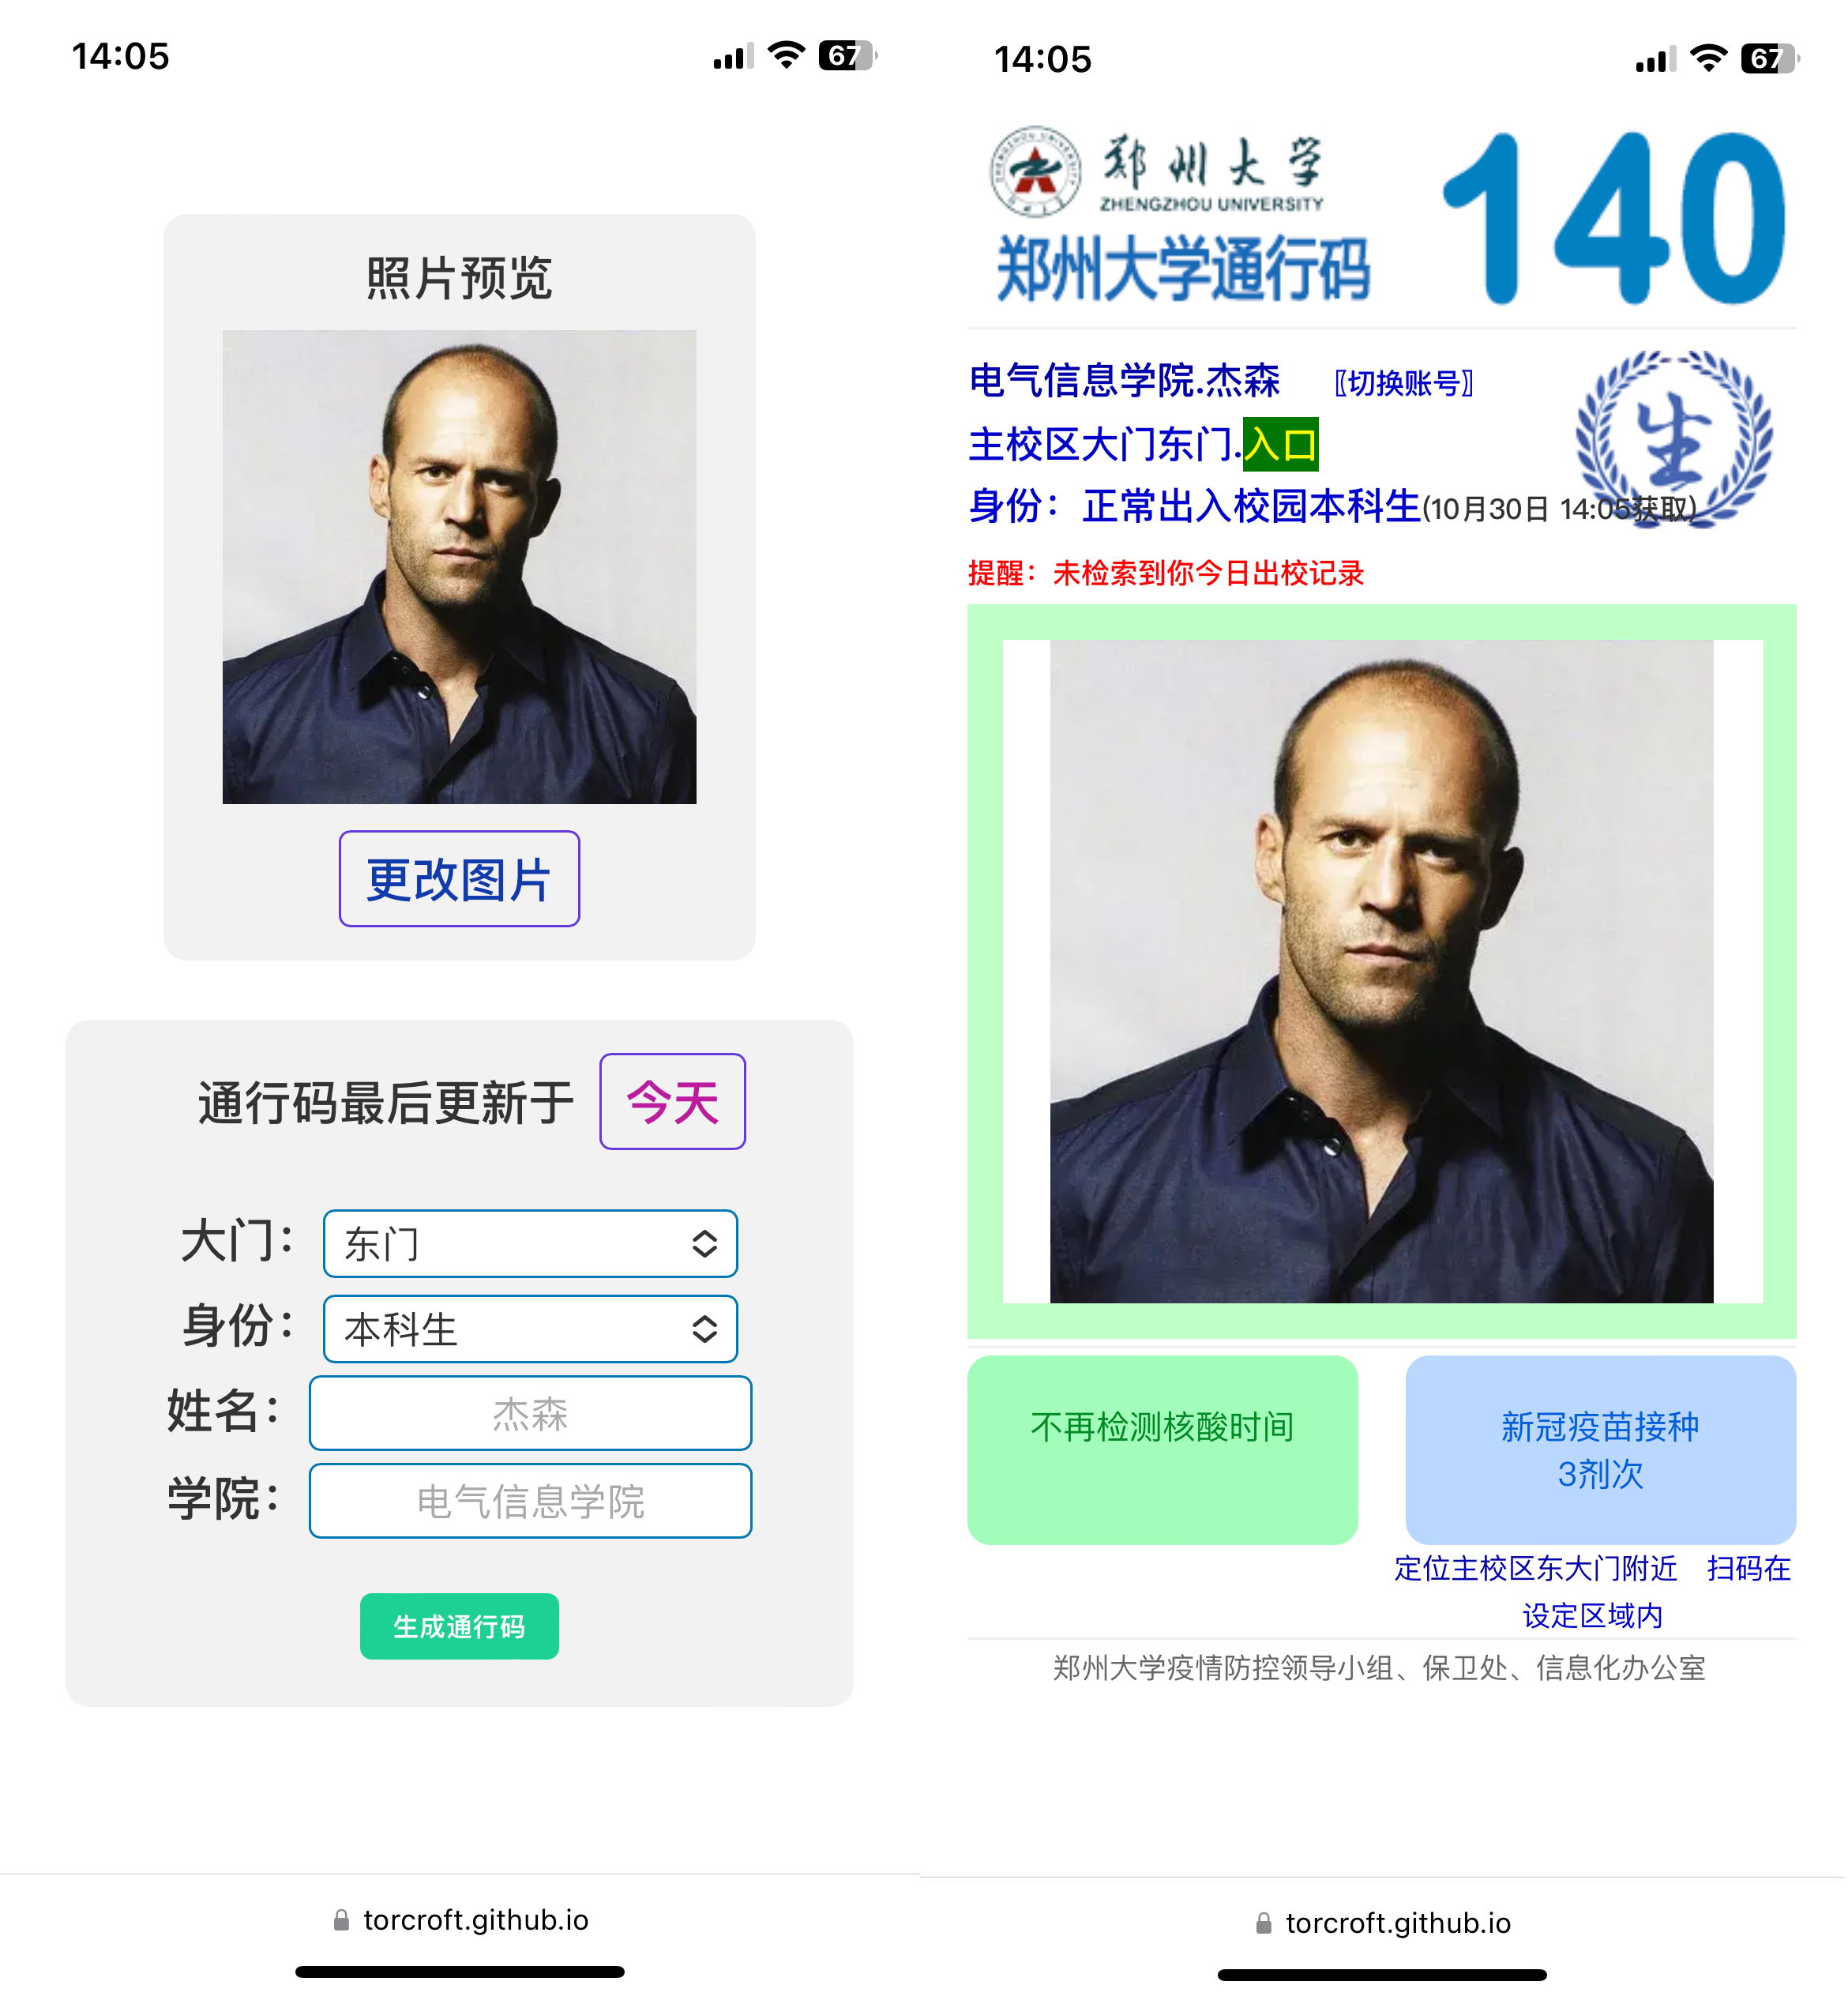Click the photo preview thumbnail on left

pos(460,568)
